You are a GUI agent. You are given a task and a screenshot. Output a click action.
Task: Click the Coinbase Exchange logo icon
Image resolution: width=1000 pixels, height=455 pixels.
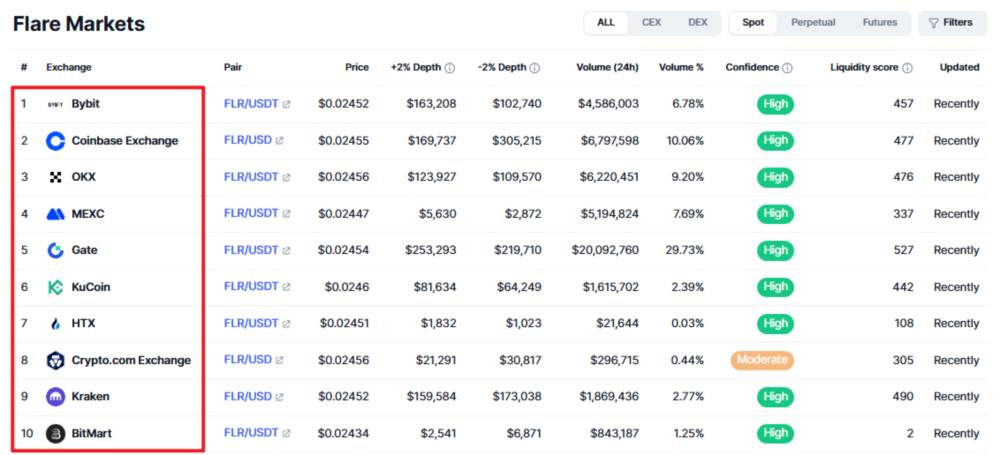55,140
